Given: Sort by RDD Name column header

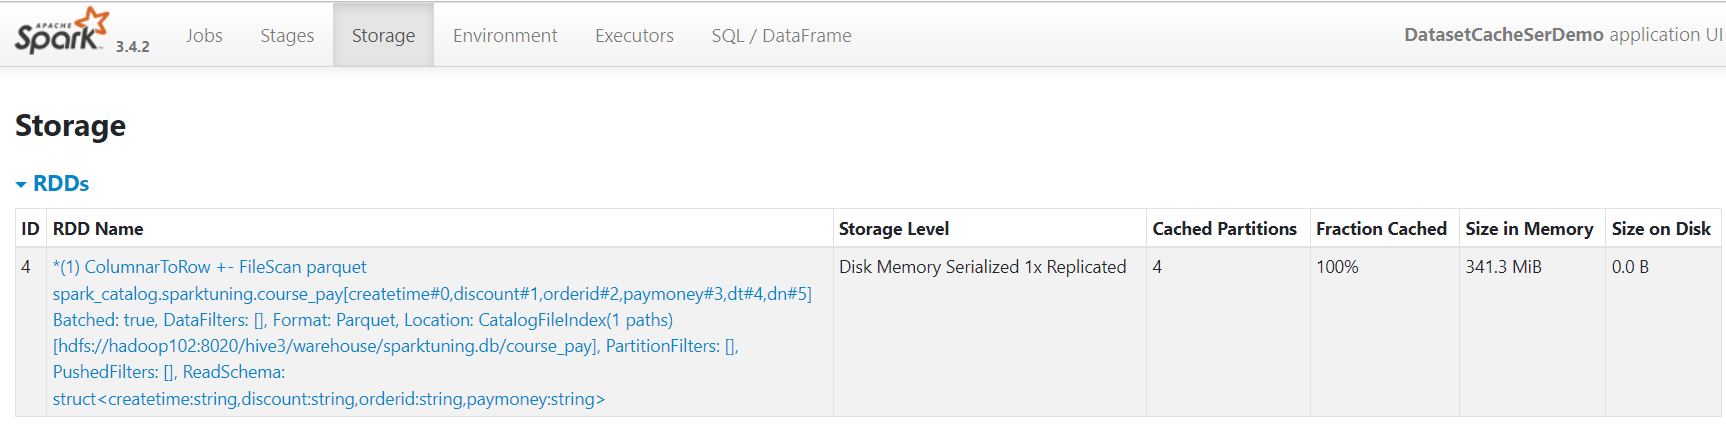Looking at the screenshot, I should [x=98, y=228].
